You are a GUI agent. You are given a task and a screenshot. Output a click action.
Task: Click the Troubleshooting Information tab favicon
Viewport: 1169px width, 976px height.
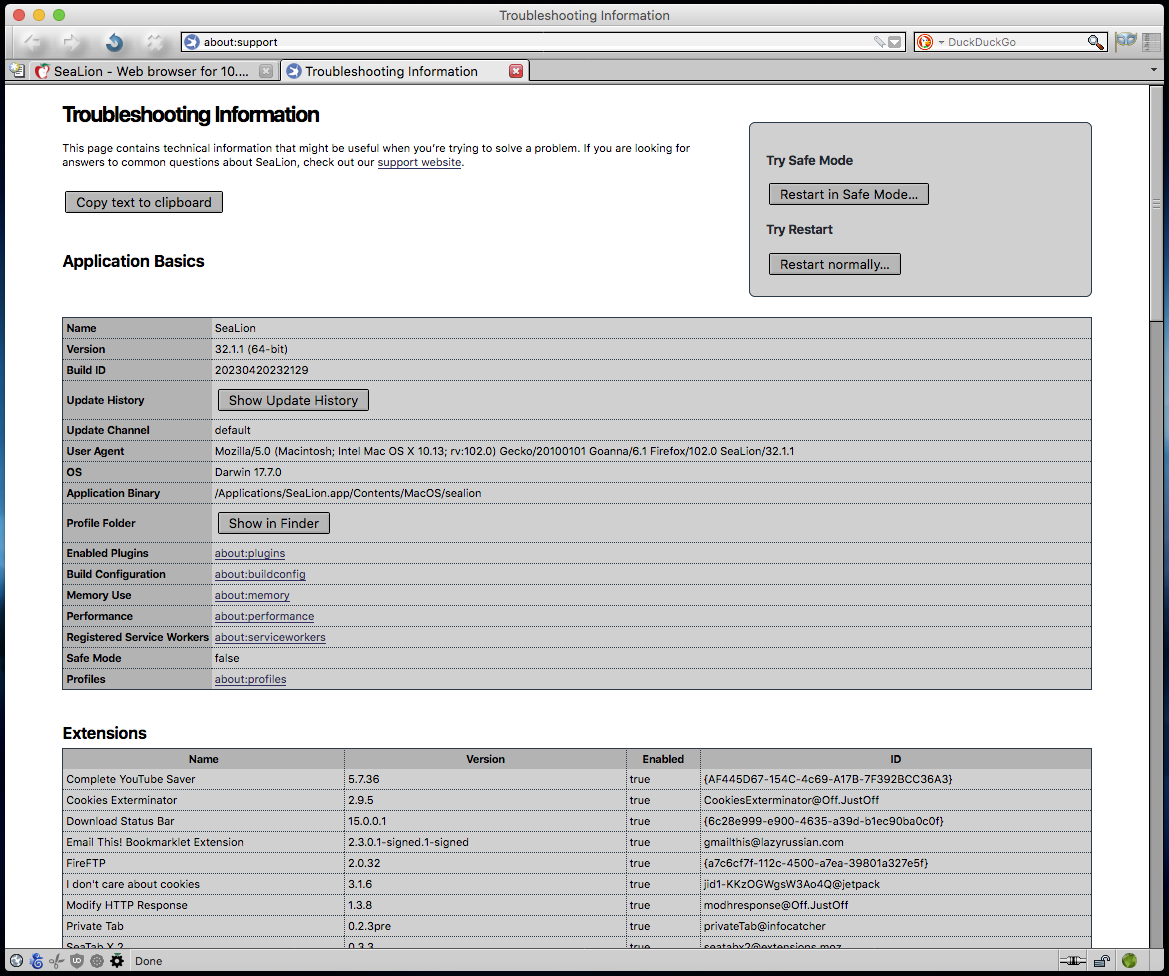(294, 71)
